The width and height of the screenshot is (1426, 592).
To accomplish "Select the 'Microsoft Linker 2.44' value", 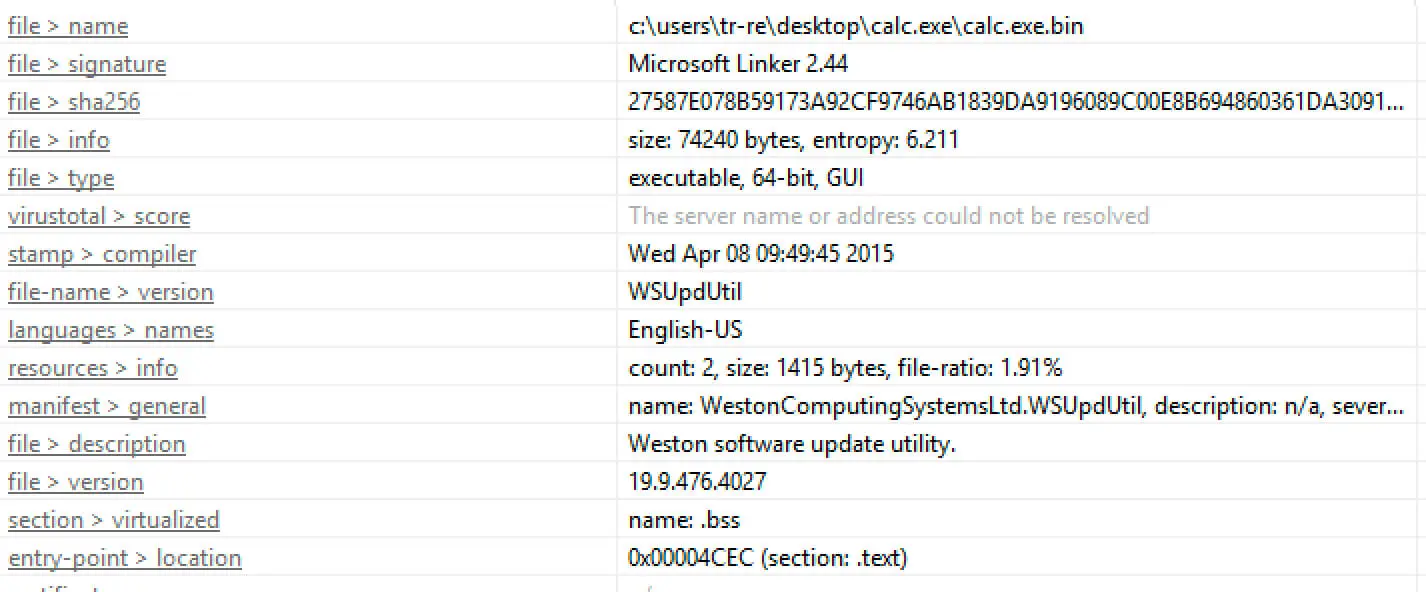I will point(738,65).
